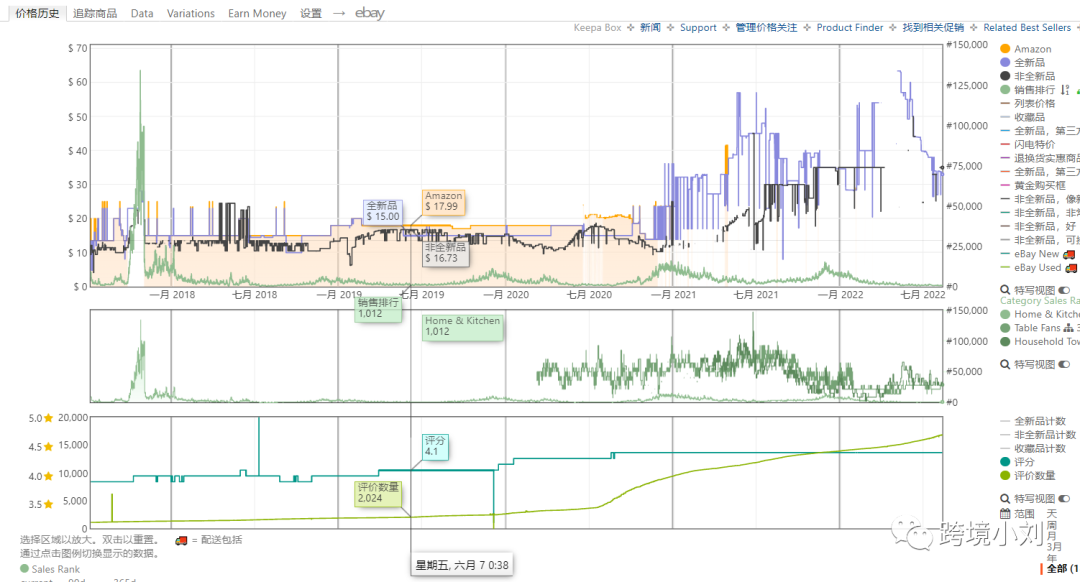Image resolution: width=1080 pixels, height=582 pixels.
Task: Click the Amazon $ 17.99 chart tooltip
Action: [443, 201]
